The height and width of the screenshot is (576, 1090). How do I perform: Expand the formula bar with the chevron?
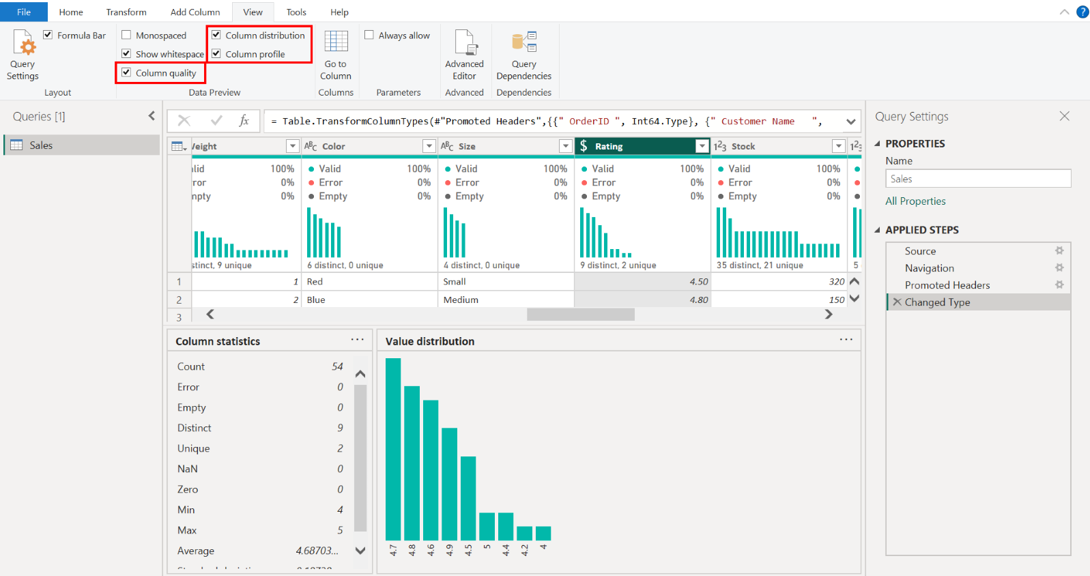pyautogui.click(x=850, y=121)
